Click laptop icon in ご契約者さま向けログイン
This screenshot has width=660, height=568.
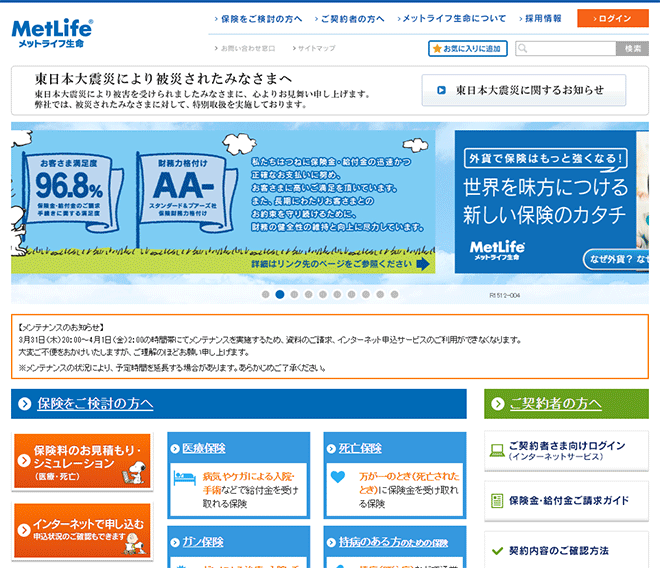497,451
